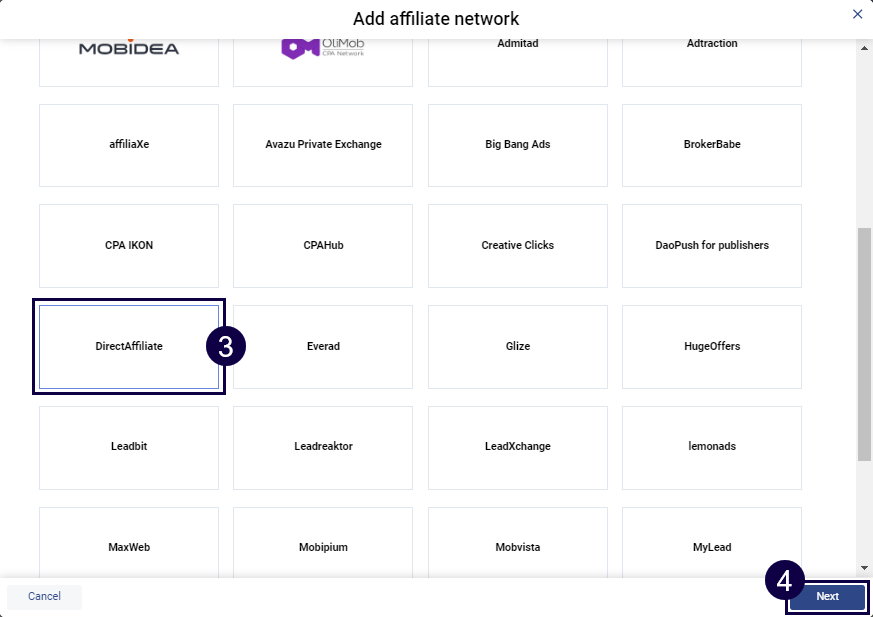Screen dimensions: 873x617
Task: Pick the affiliaXe affiliate network
Action: [x=128, y=144]
